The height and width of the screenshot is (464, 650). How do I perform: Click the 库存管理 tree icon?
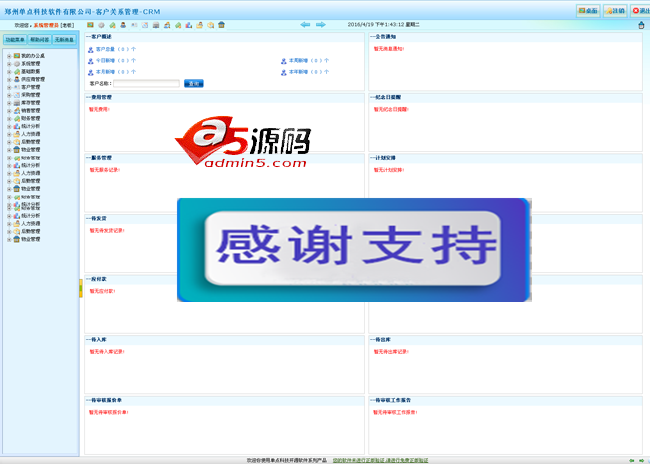(x=17, y=102)
